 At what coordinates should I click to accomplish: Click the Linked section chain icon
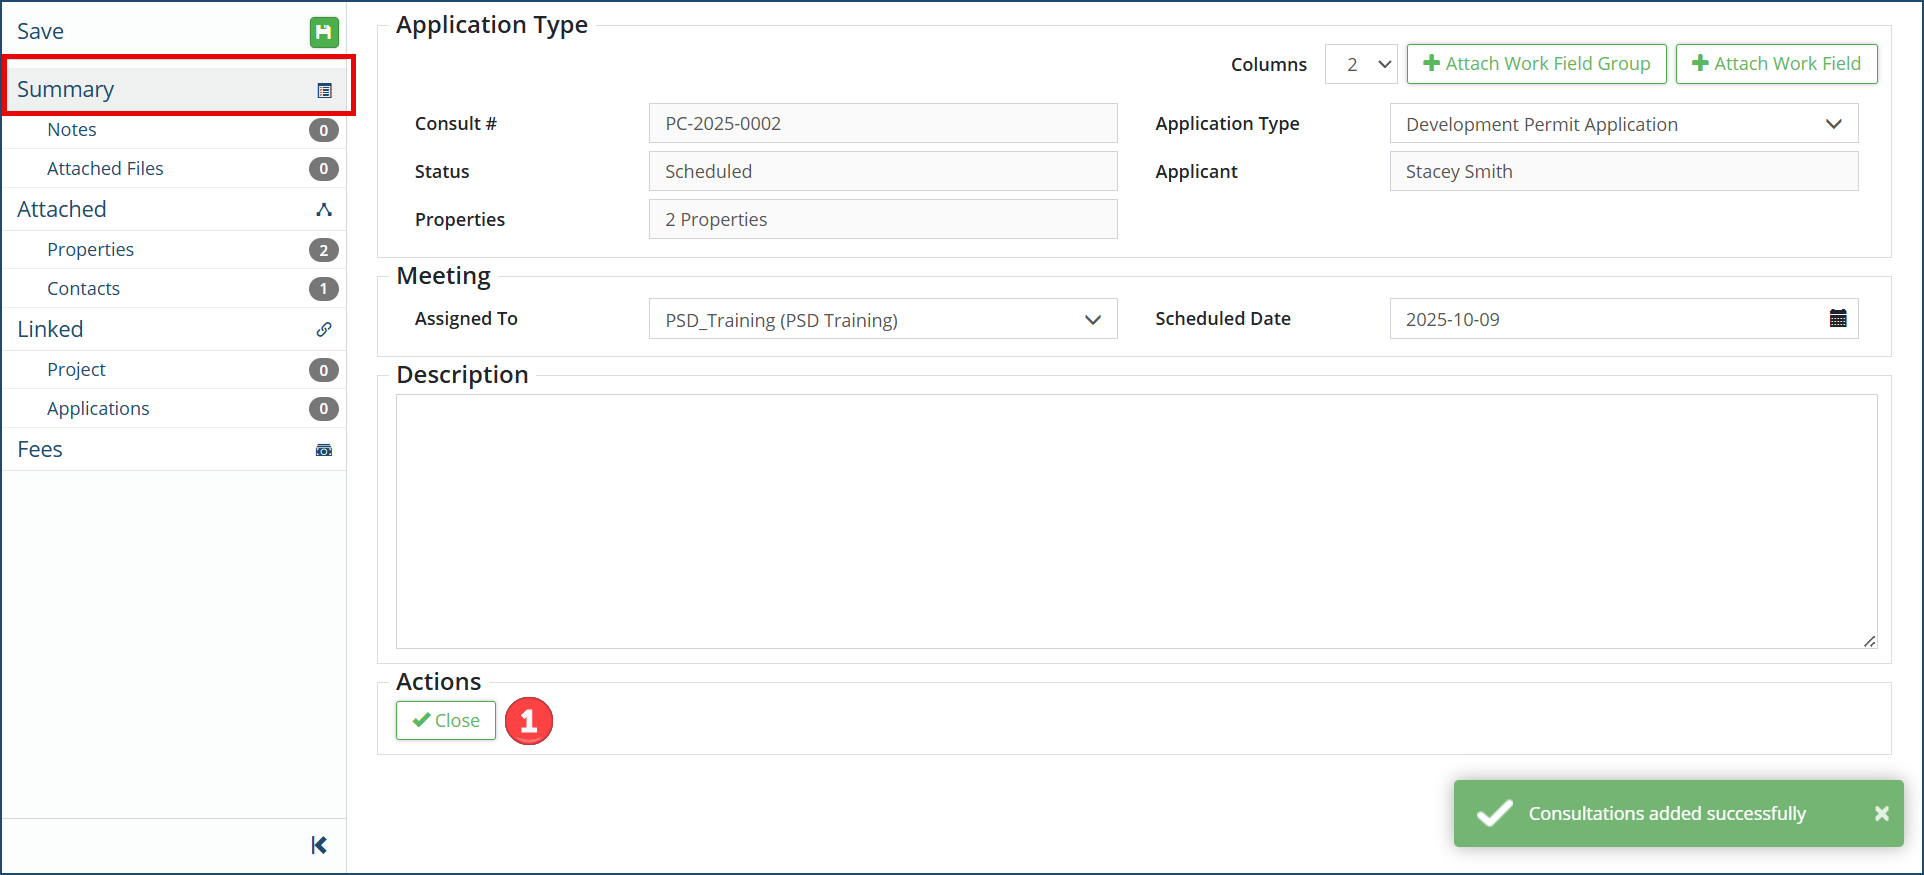pos(324,330)
